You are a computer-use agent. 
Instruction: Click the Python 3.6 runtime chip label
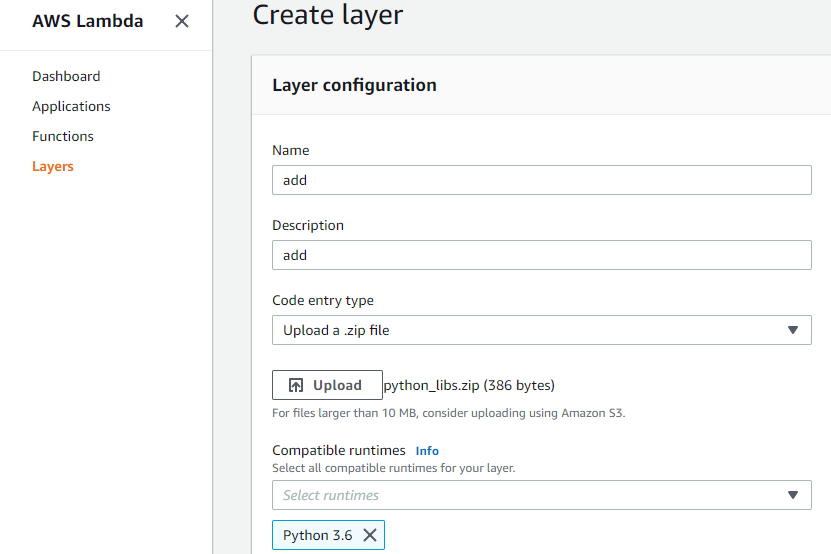pyautogui.click(x=317, y=535)
